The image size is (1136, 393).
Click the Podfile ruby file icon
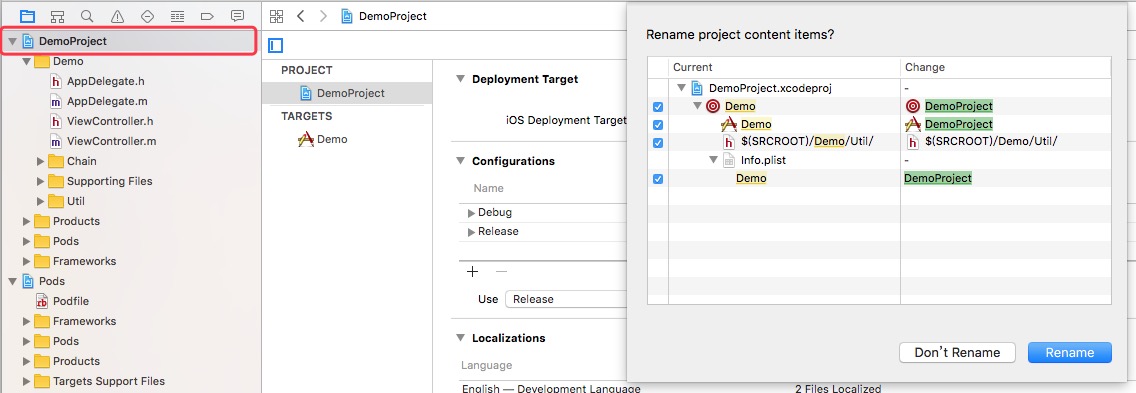coord(42,301)
